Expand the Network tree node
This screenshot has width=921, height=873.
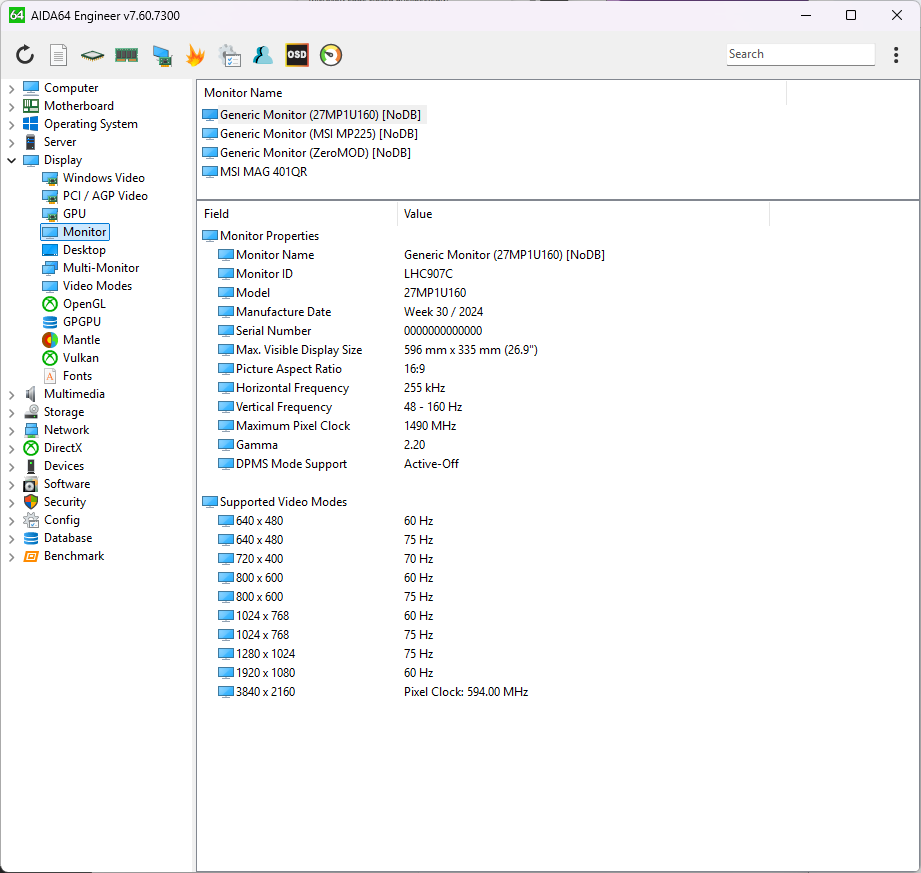11,431
